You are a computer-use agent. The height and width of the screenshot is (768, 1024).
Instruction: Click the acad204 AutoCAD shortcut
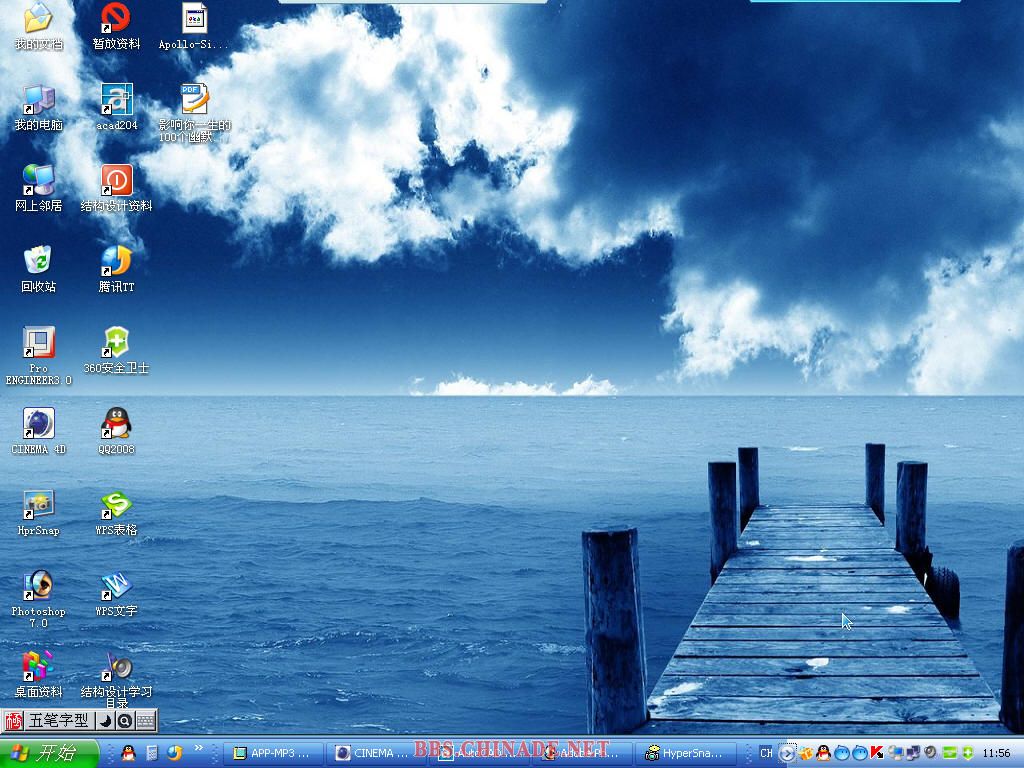[117, 100]
